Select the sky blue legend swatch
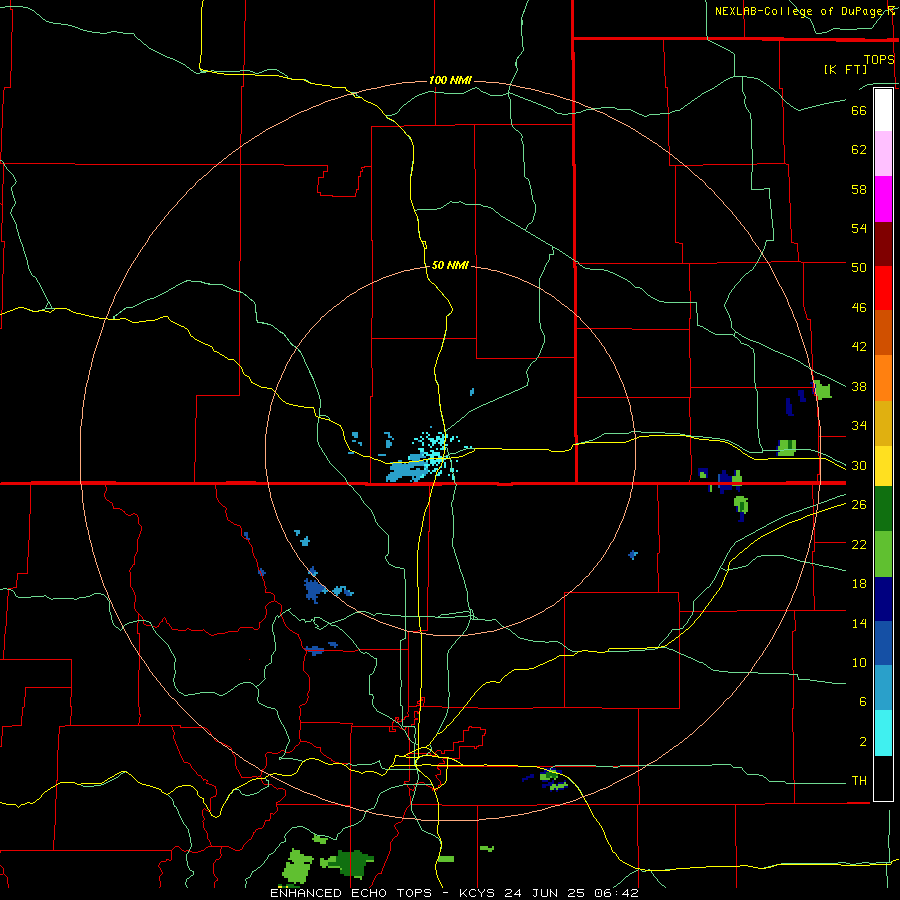The width and height of the screenshot is (900, 900). tap(883, 687)
